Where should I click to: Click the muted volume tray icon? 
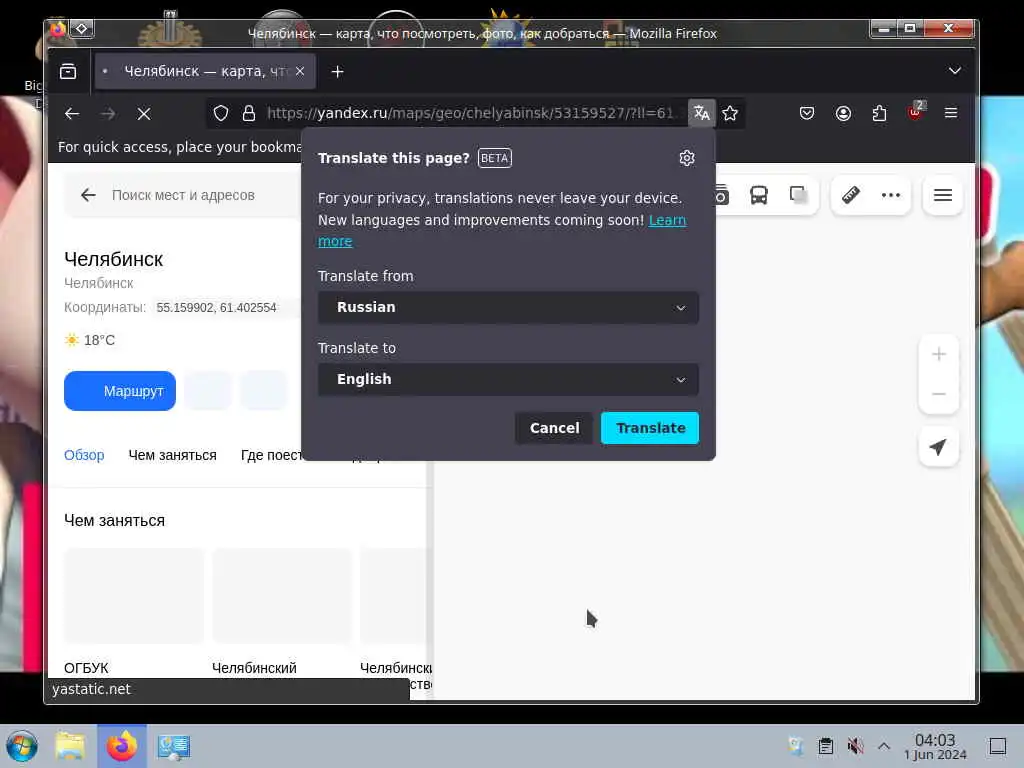click(x=855, y=746)
